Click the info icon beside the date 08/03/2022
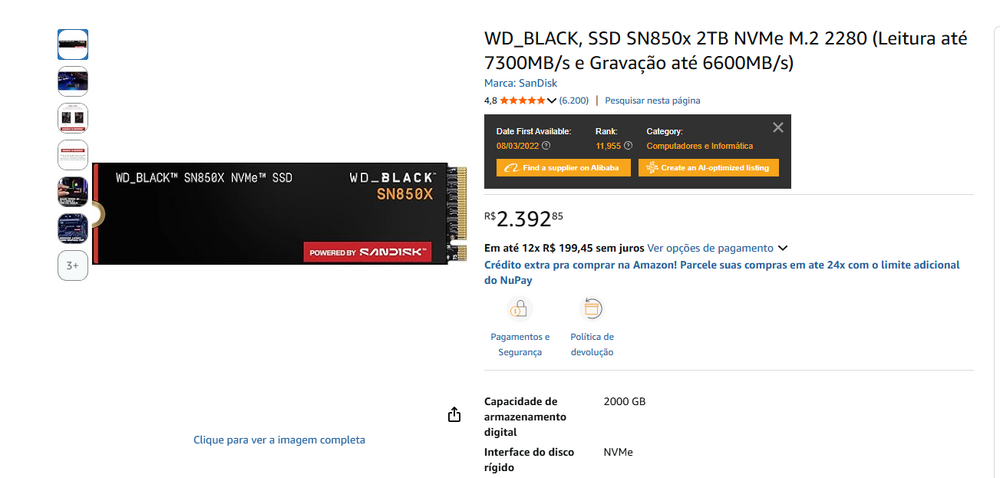1000x478 pixels. [546, 146]
